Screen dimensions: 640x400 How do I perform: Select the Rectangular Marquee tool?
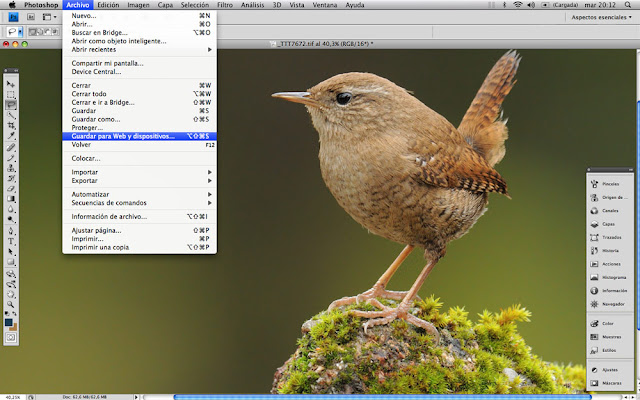pyautogui.click(x=11, y=95)
